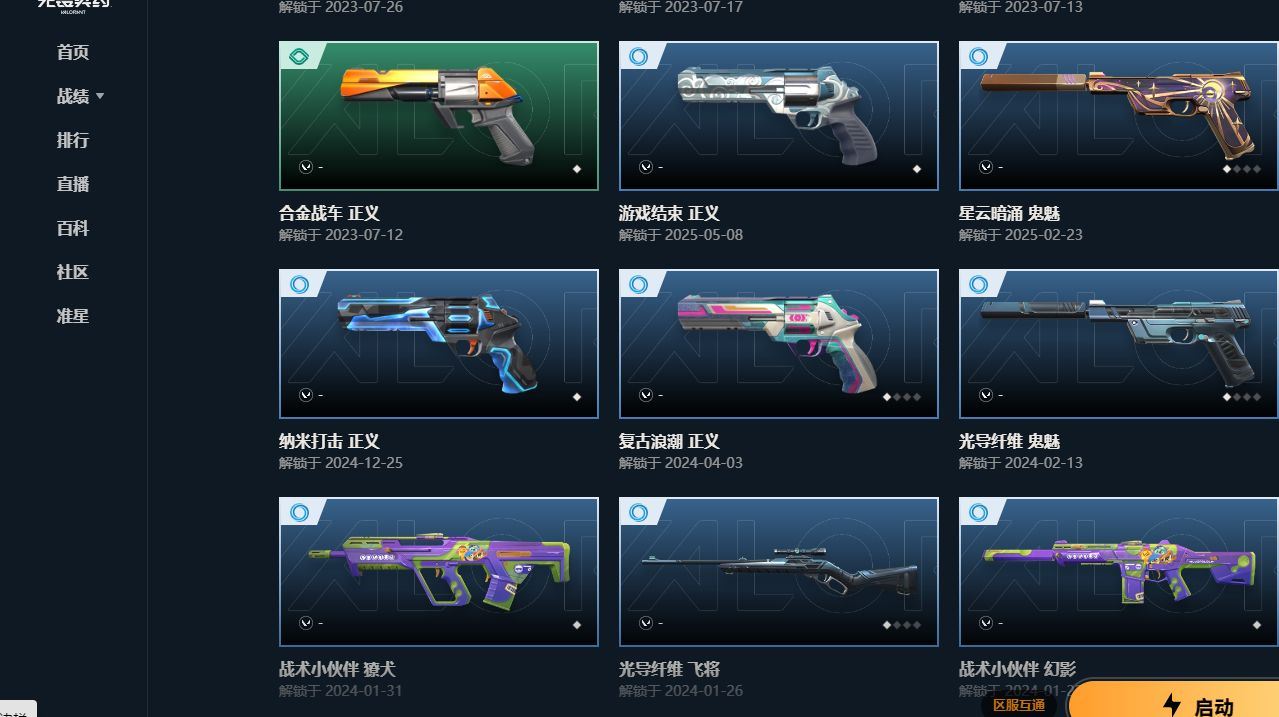The width and height of the screenshot is (1279, 717).
Task: Click the tier badge icon on 复古浪潮 正义 card
Action: 638,285
